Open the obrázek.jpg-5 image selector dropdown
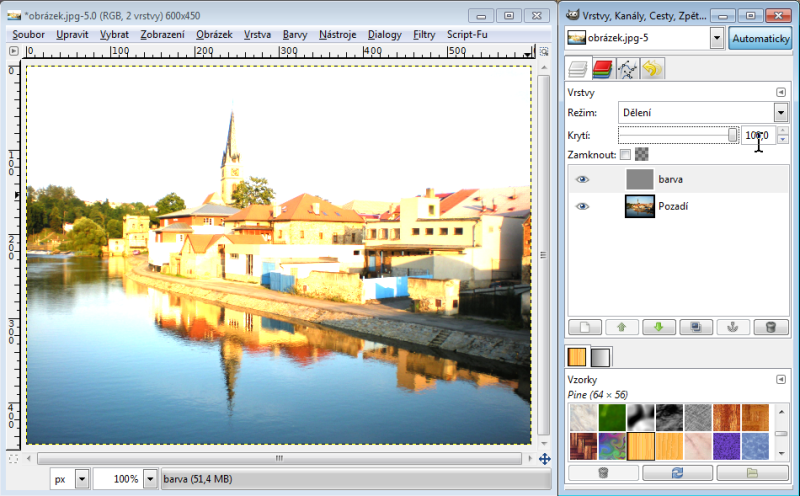Viewport: 800px width, 496px height. click(x=717, y=38)
